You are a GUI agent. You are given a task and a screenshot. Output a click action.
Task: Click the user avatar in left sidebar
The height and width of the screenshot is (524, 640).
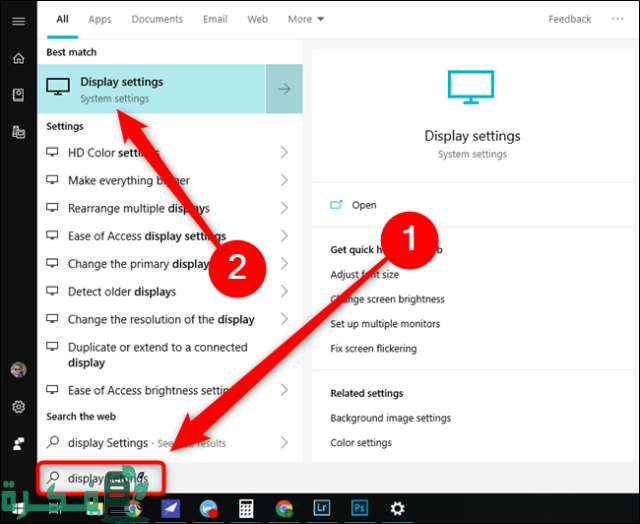(18, 370)
